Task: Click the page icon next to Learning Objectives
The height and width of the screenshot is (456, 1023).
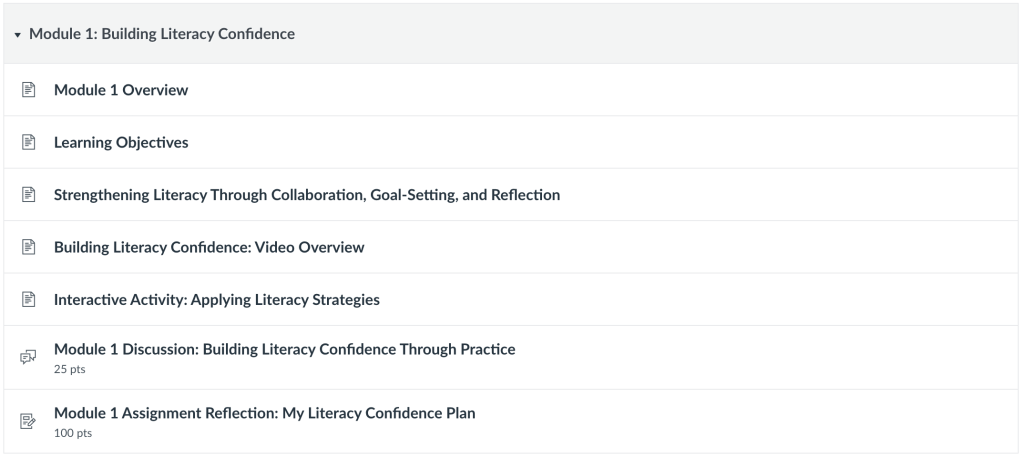Action: (28, 142)
